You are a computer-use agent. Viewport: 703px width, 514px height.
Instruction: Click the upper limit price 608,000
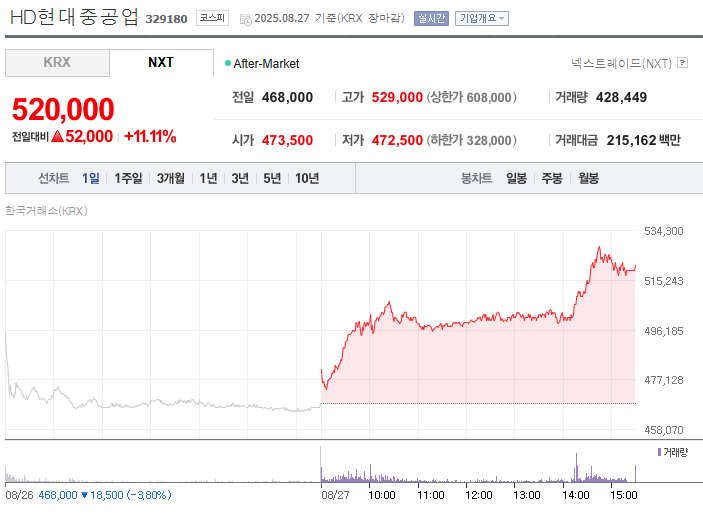tap(489, 97)
